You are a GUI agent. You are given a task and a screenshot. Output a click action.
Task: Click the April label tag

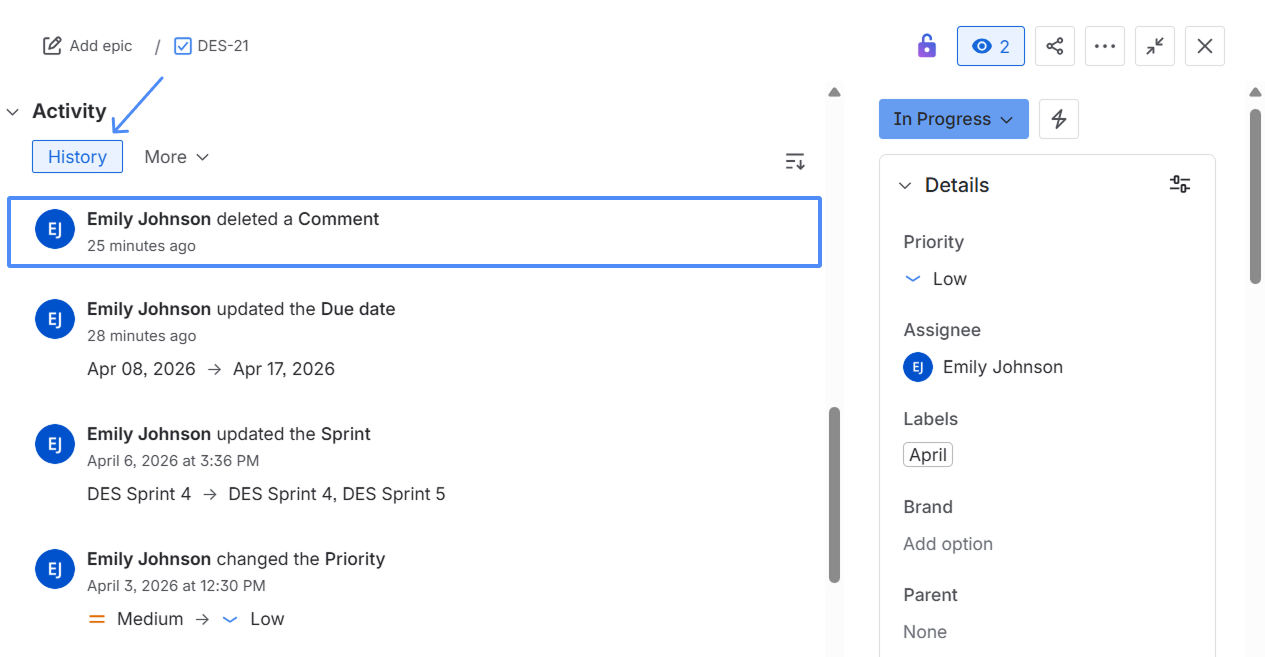[928, 455]
